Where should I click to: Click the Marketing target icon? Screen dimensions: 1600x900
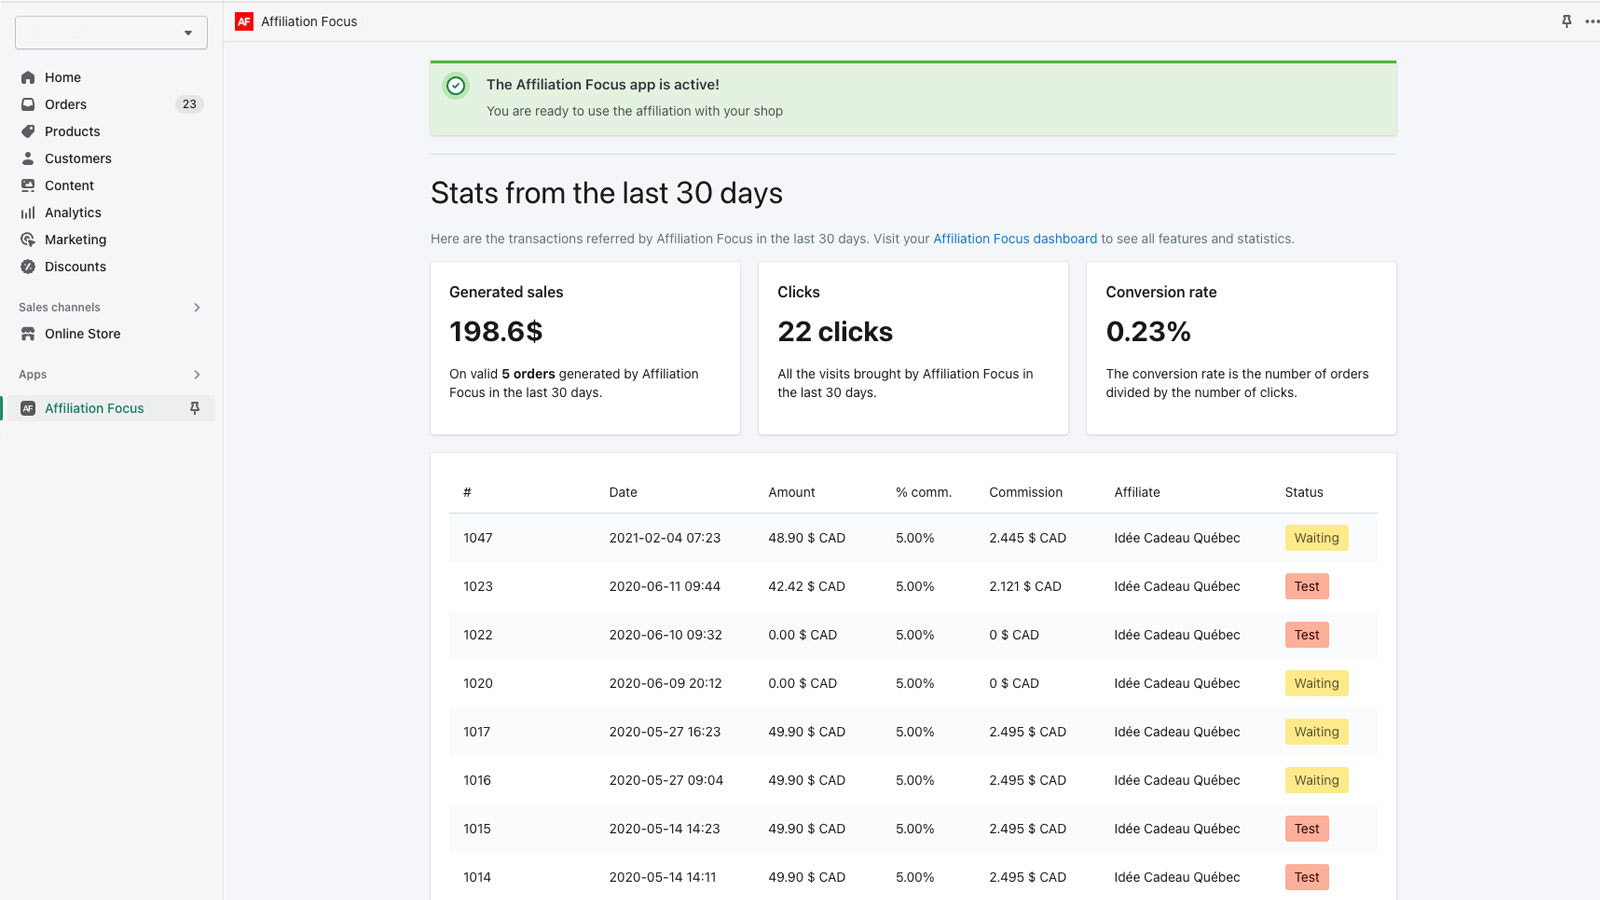(28, 239)
